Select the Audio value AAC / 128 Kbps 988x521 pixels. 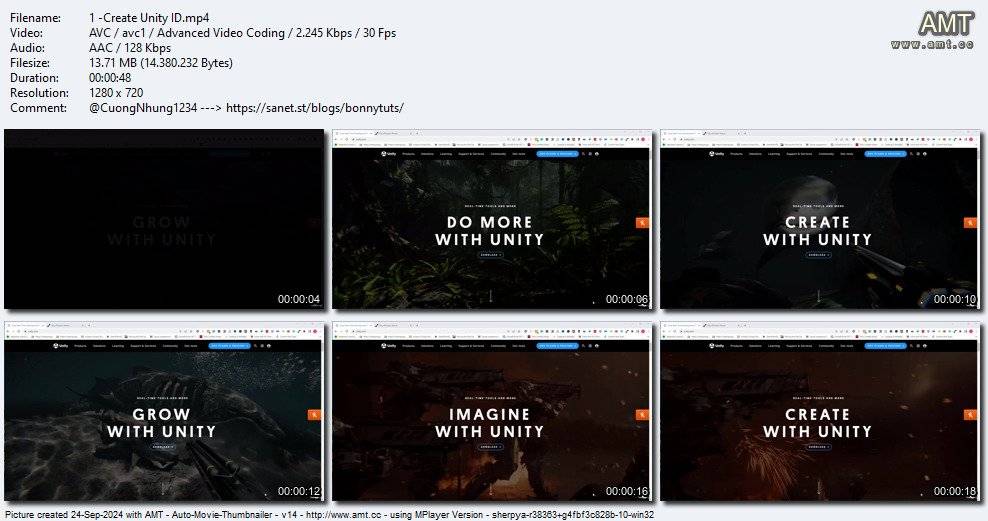click(130, 48)
